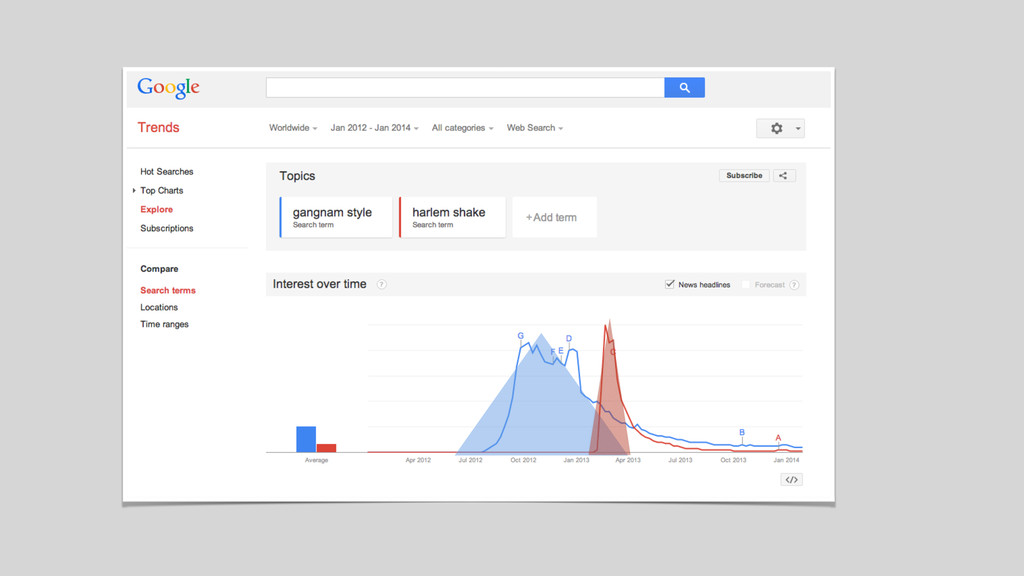Viewport: 1024px width, 576px height.
Task: Select Locations under Compare
Action: [159, 308]
